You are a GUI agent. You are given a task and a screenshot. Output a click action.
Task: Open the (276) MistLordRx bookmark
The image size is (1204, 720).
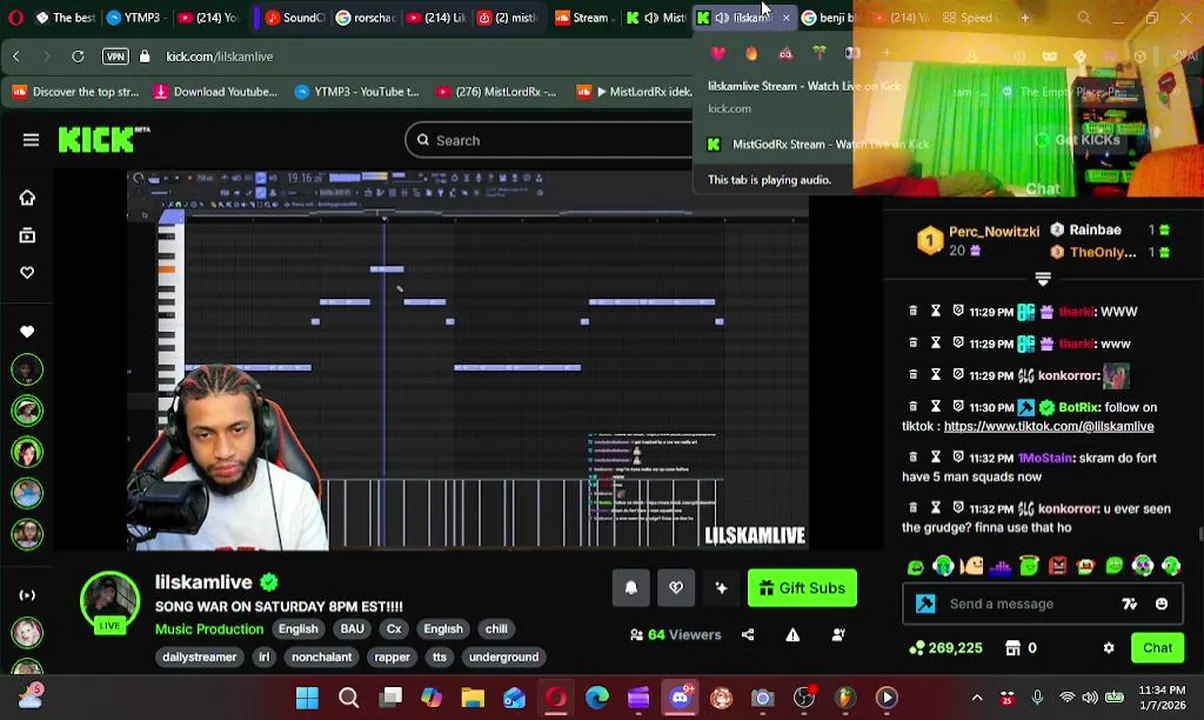click(495, 92)
